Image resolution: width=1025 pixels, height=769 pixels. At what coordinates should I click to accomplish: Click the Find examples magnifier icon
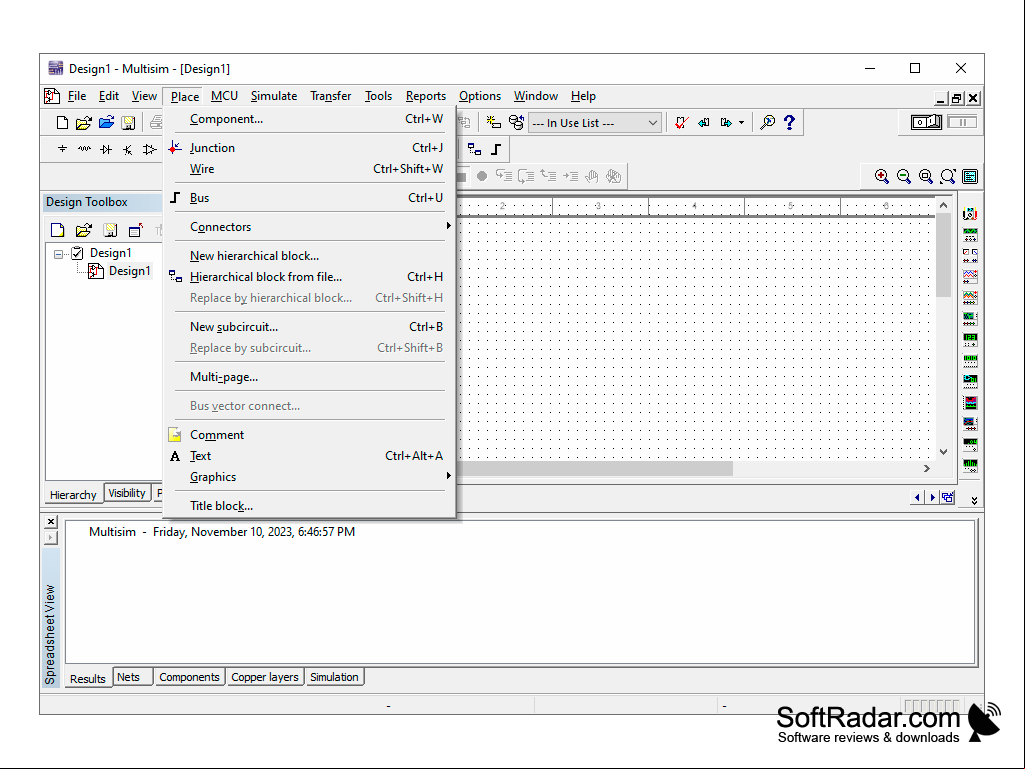(x=767, y=122)
